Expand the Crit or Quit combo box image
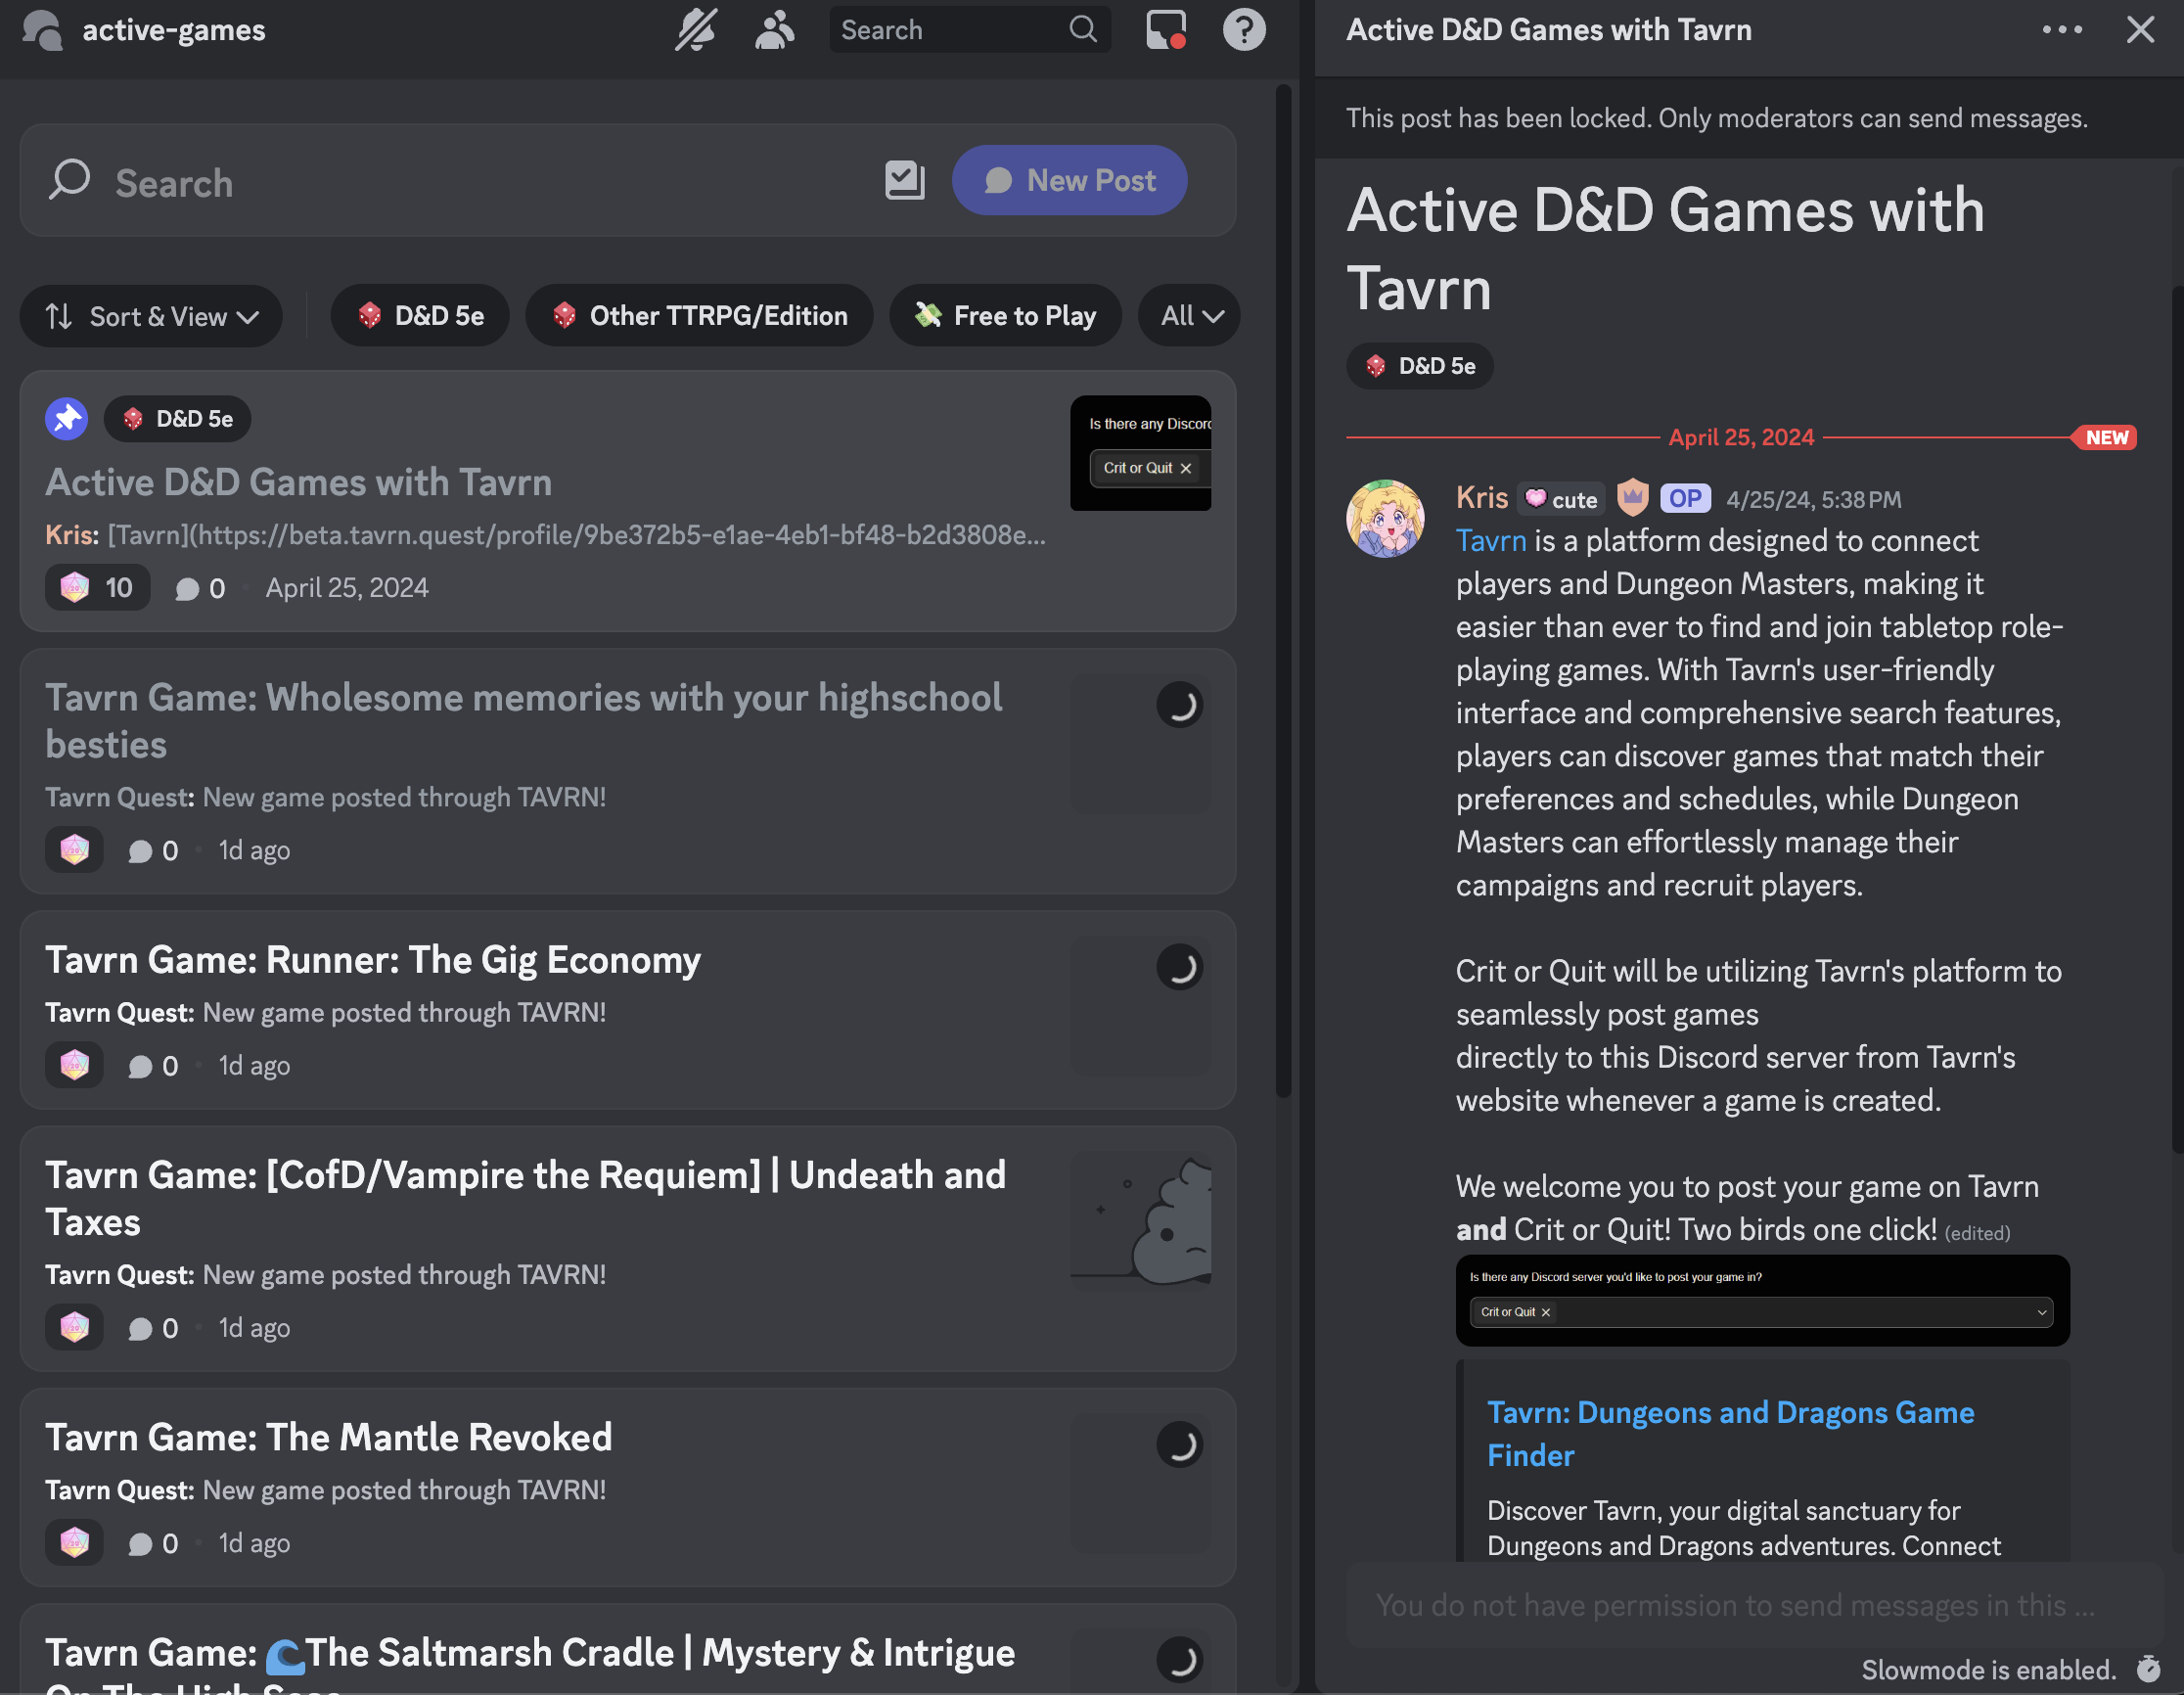This screenshot has width=2184, height=1695. click(1762, 1300)
